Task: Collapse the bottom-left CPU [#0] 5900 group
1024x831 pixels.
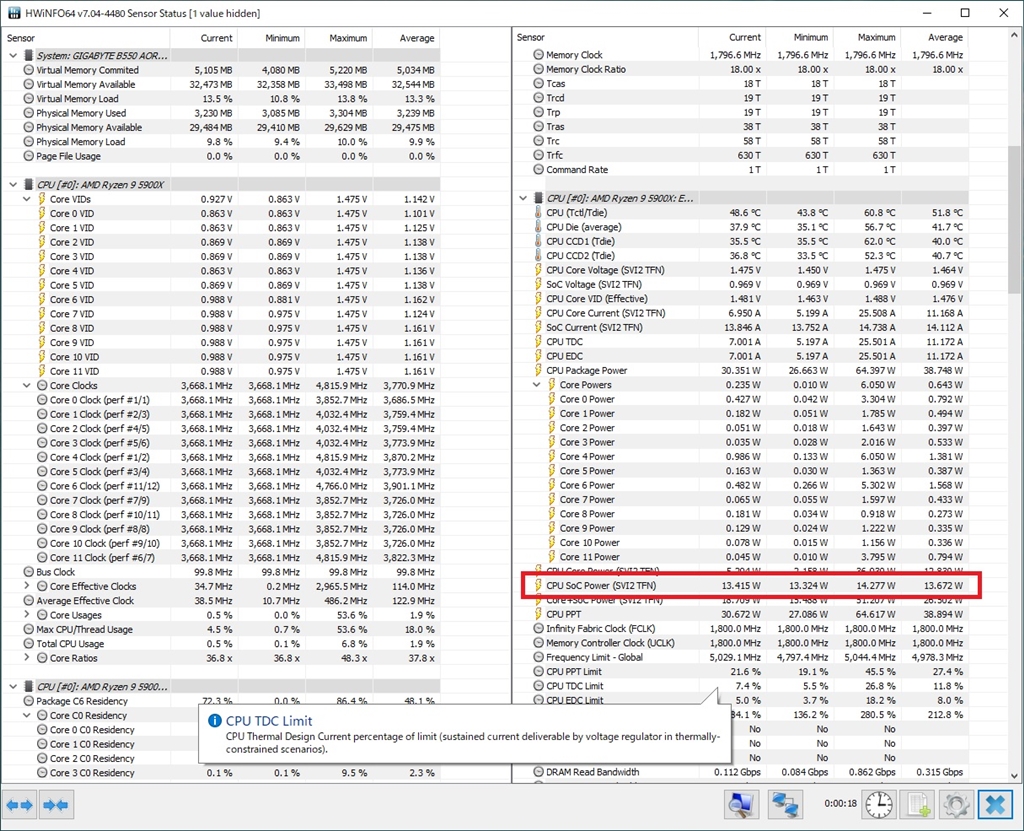Action: point(13,687)
